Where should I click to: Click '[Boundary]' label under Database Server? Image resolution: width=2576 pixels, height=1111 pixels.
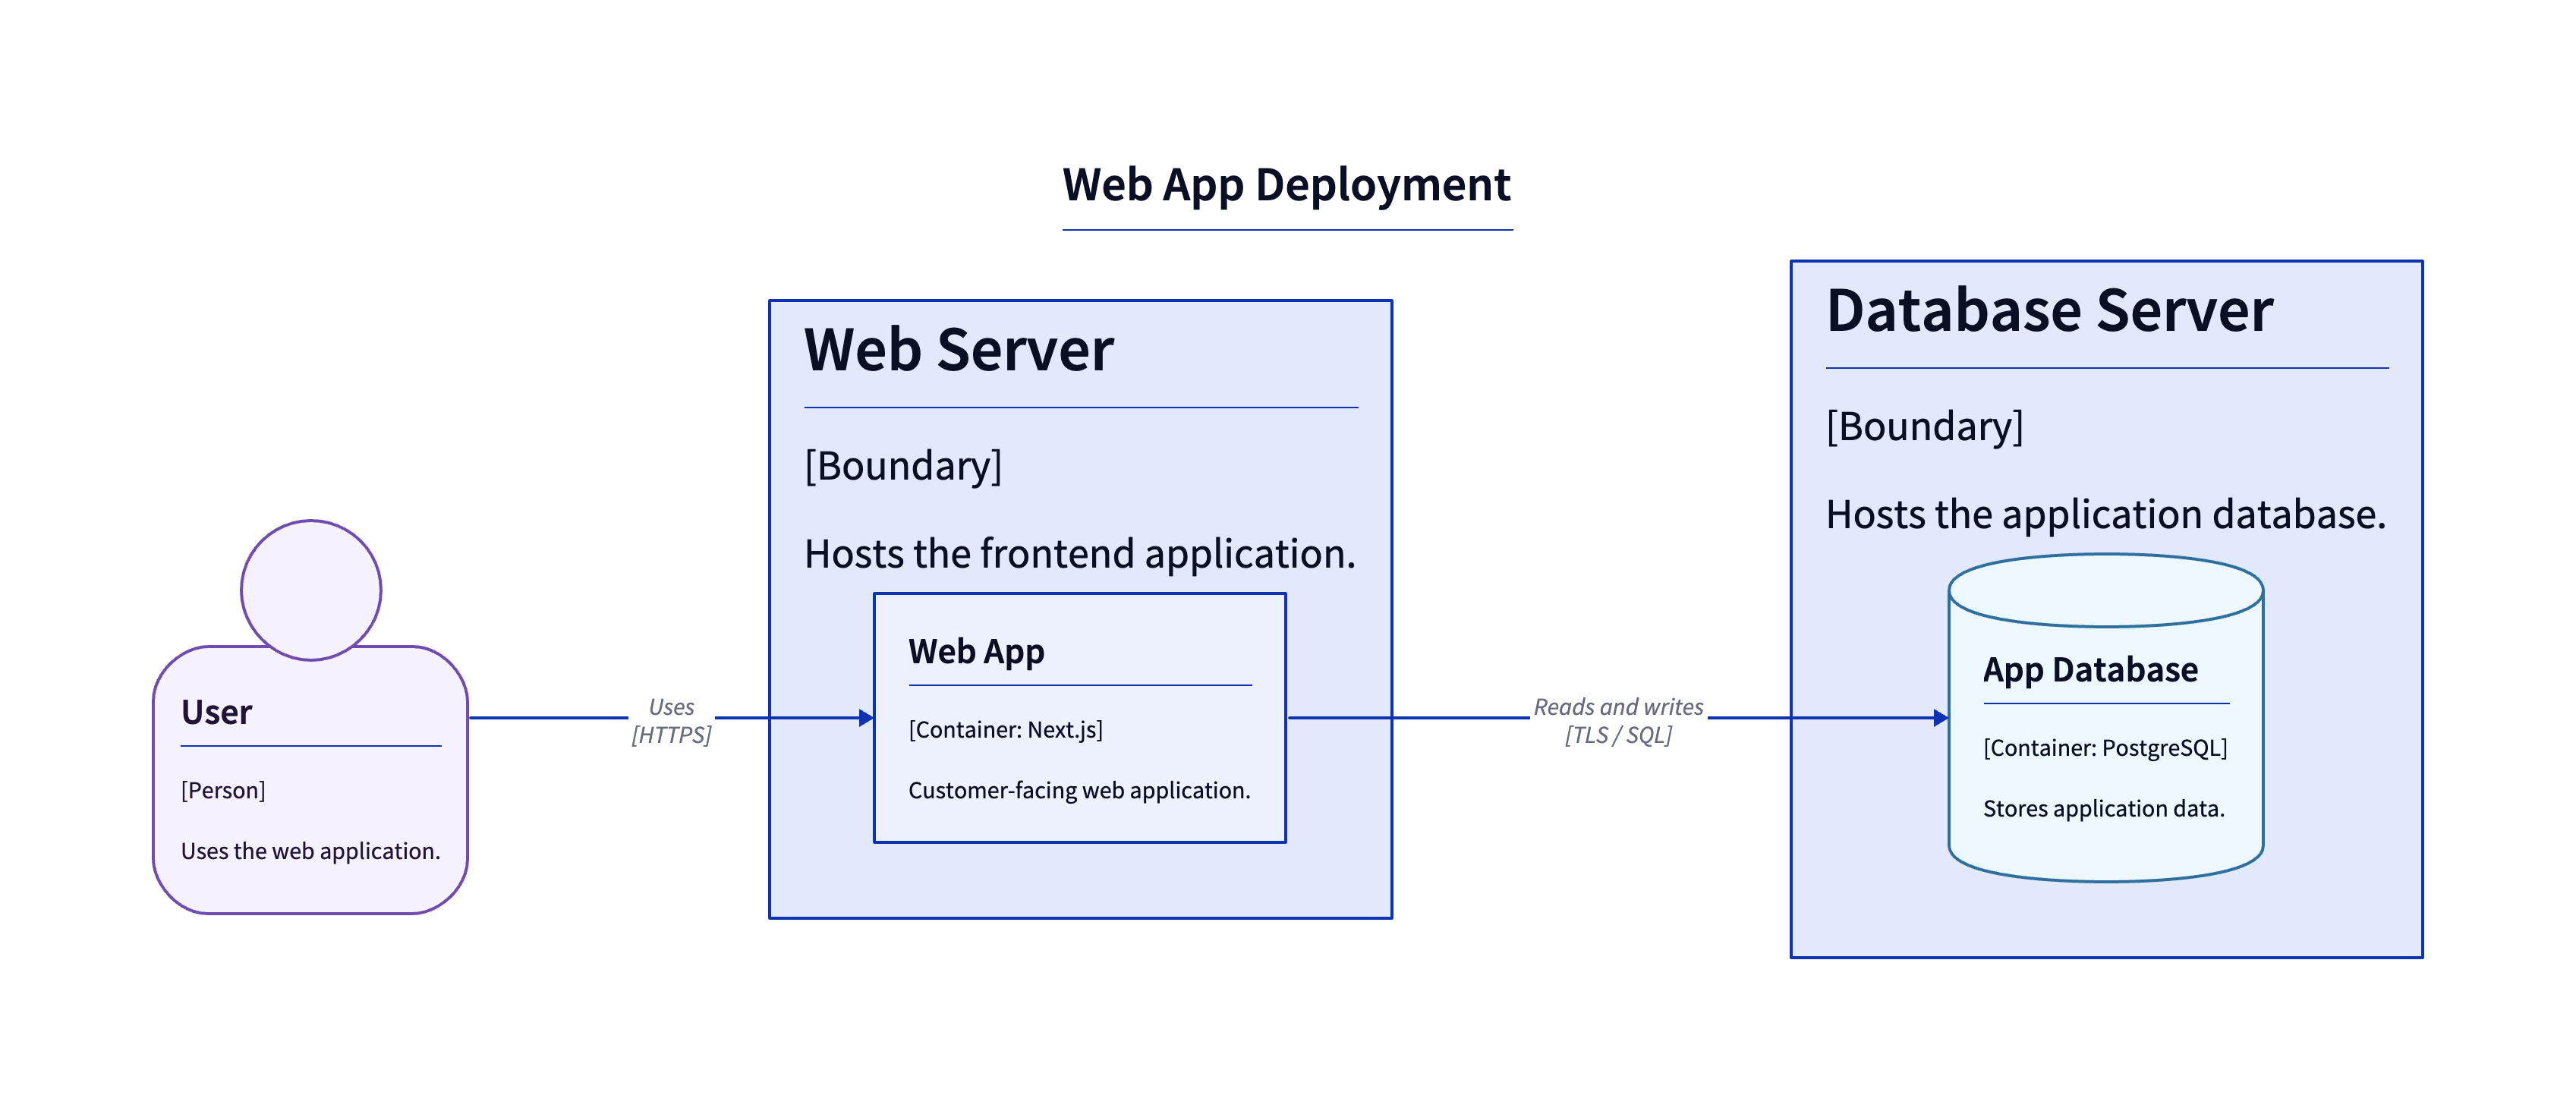(x=1925, y=427)
